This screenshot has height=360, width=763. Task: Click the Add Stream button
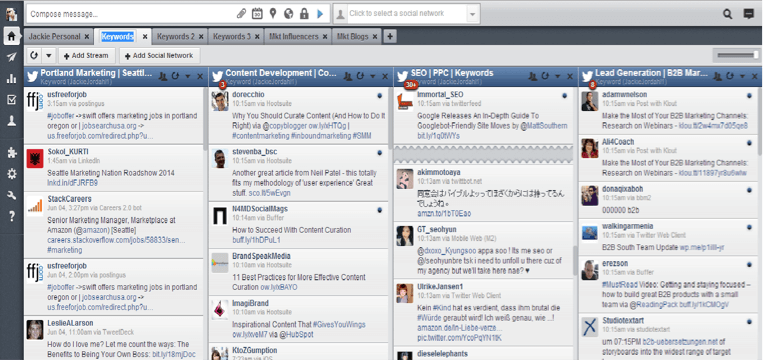(87, 55)
